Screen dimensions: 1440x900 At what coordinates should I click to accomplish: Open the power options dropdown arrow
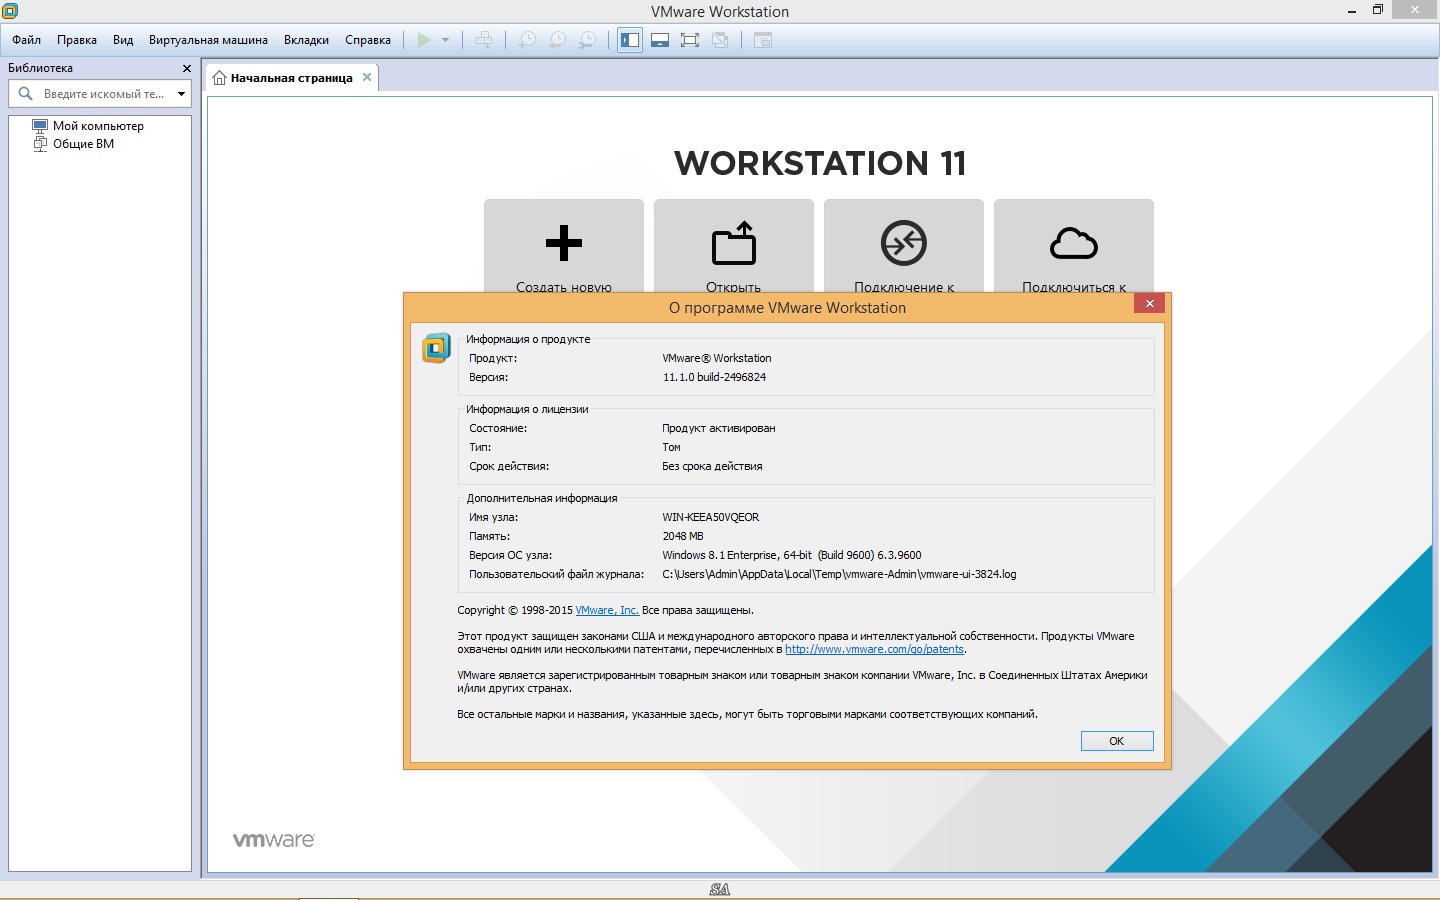click(x=445, y=40)
